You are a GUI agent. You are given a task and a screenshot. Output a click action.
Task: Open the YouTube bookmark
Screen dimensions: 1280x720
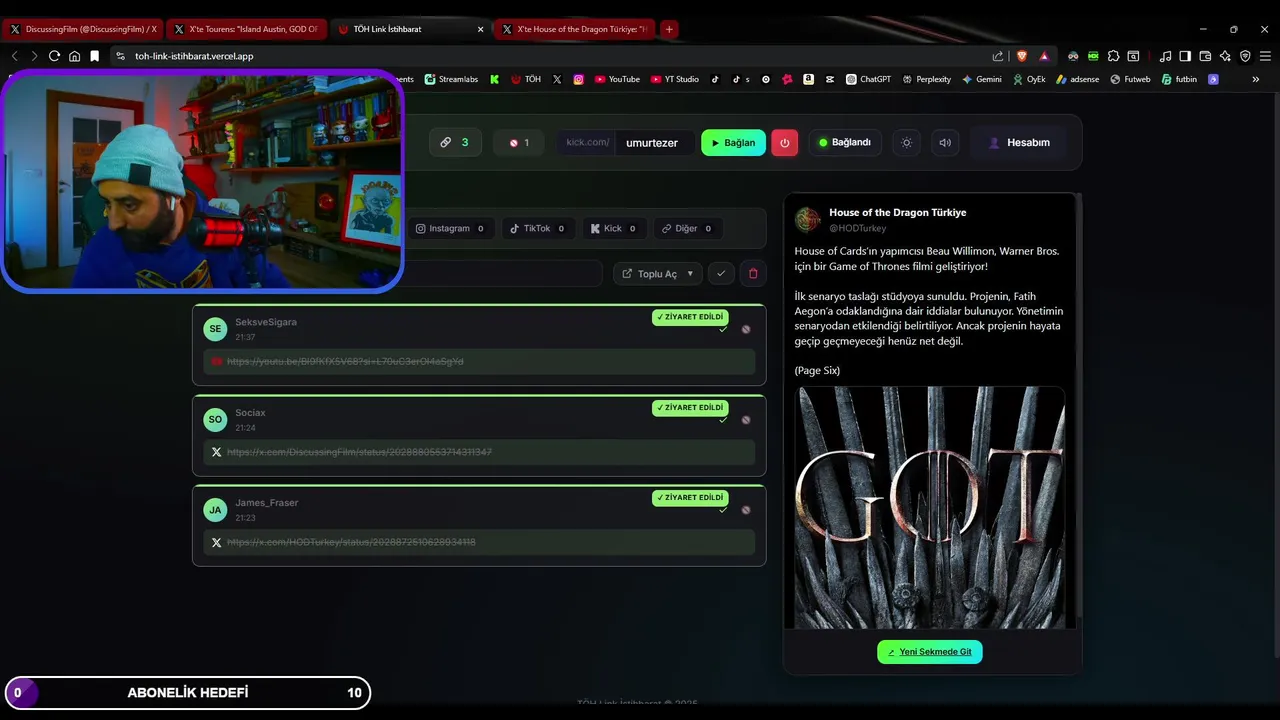(x=617, y=79)
